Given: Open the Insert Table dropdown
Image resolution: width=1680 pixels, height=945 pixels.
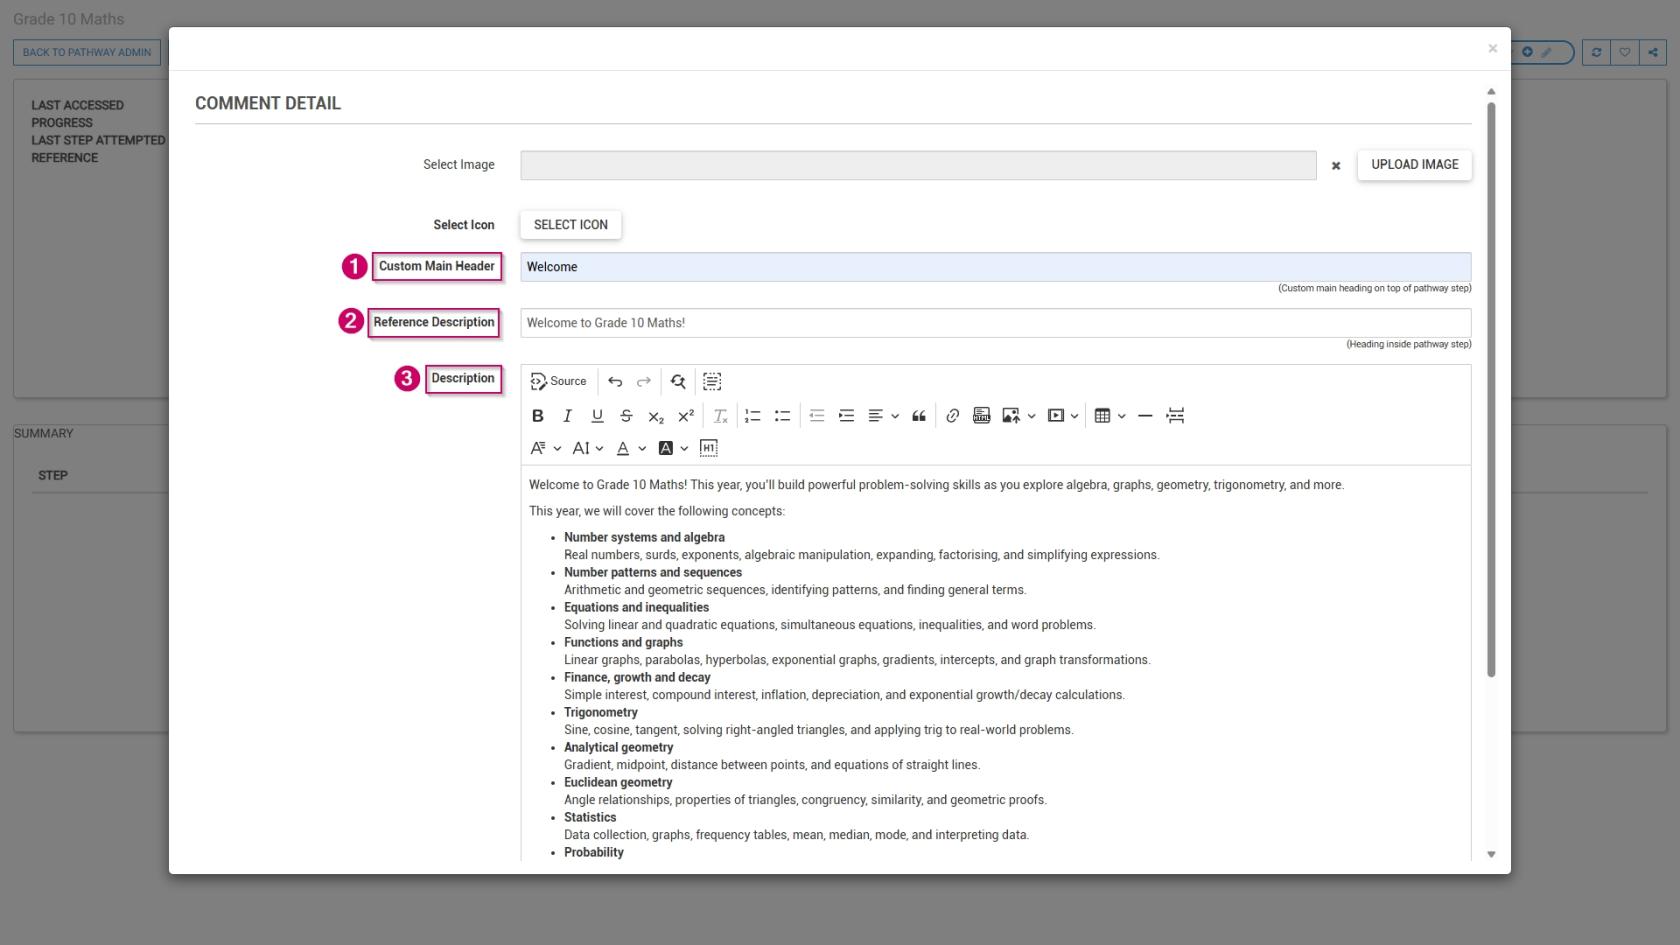Looking at the screenshot, I should click(x=1110, y=416).
